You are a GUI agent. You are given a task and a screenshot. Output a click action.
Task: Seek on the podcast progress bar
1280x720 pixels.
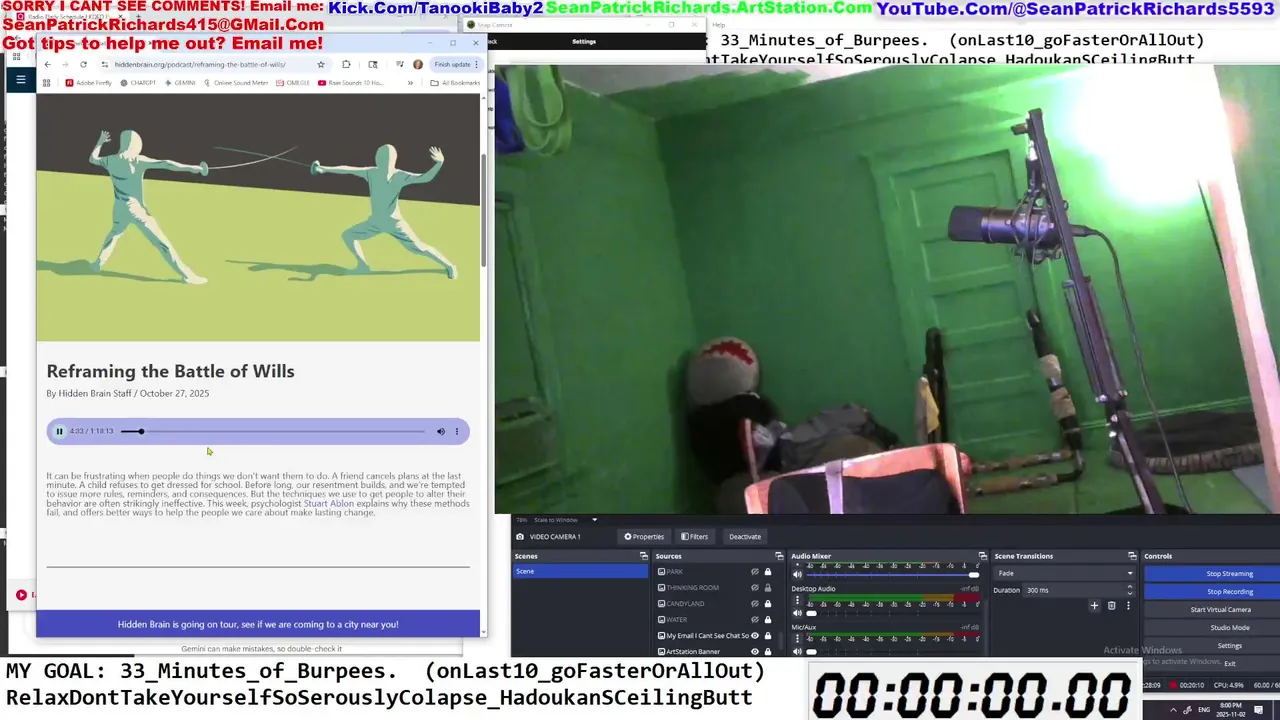tap(272, 432)
